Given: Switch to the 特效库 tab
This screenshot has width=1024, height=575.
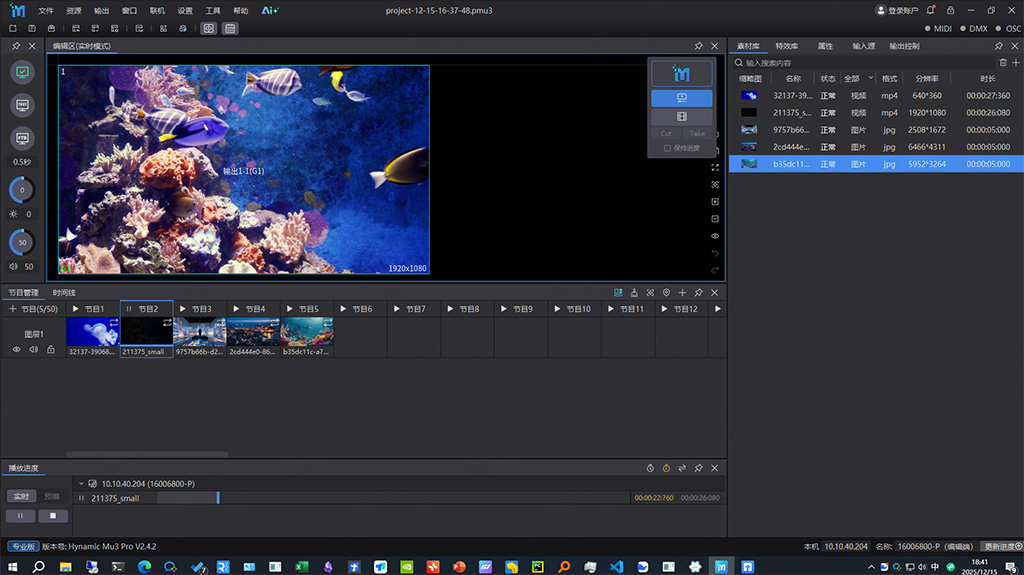Looking at the screenshot, I should 786,46.
